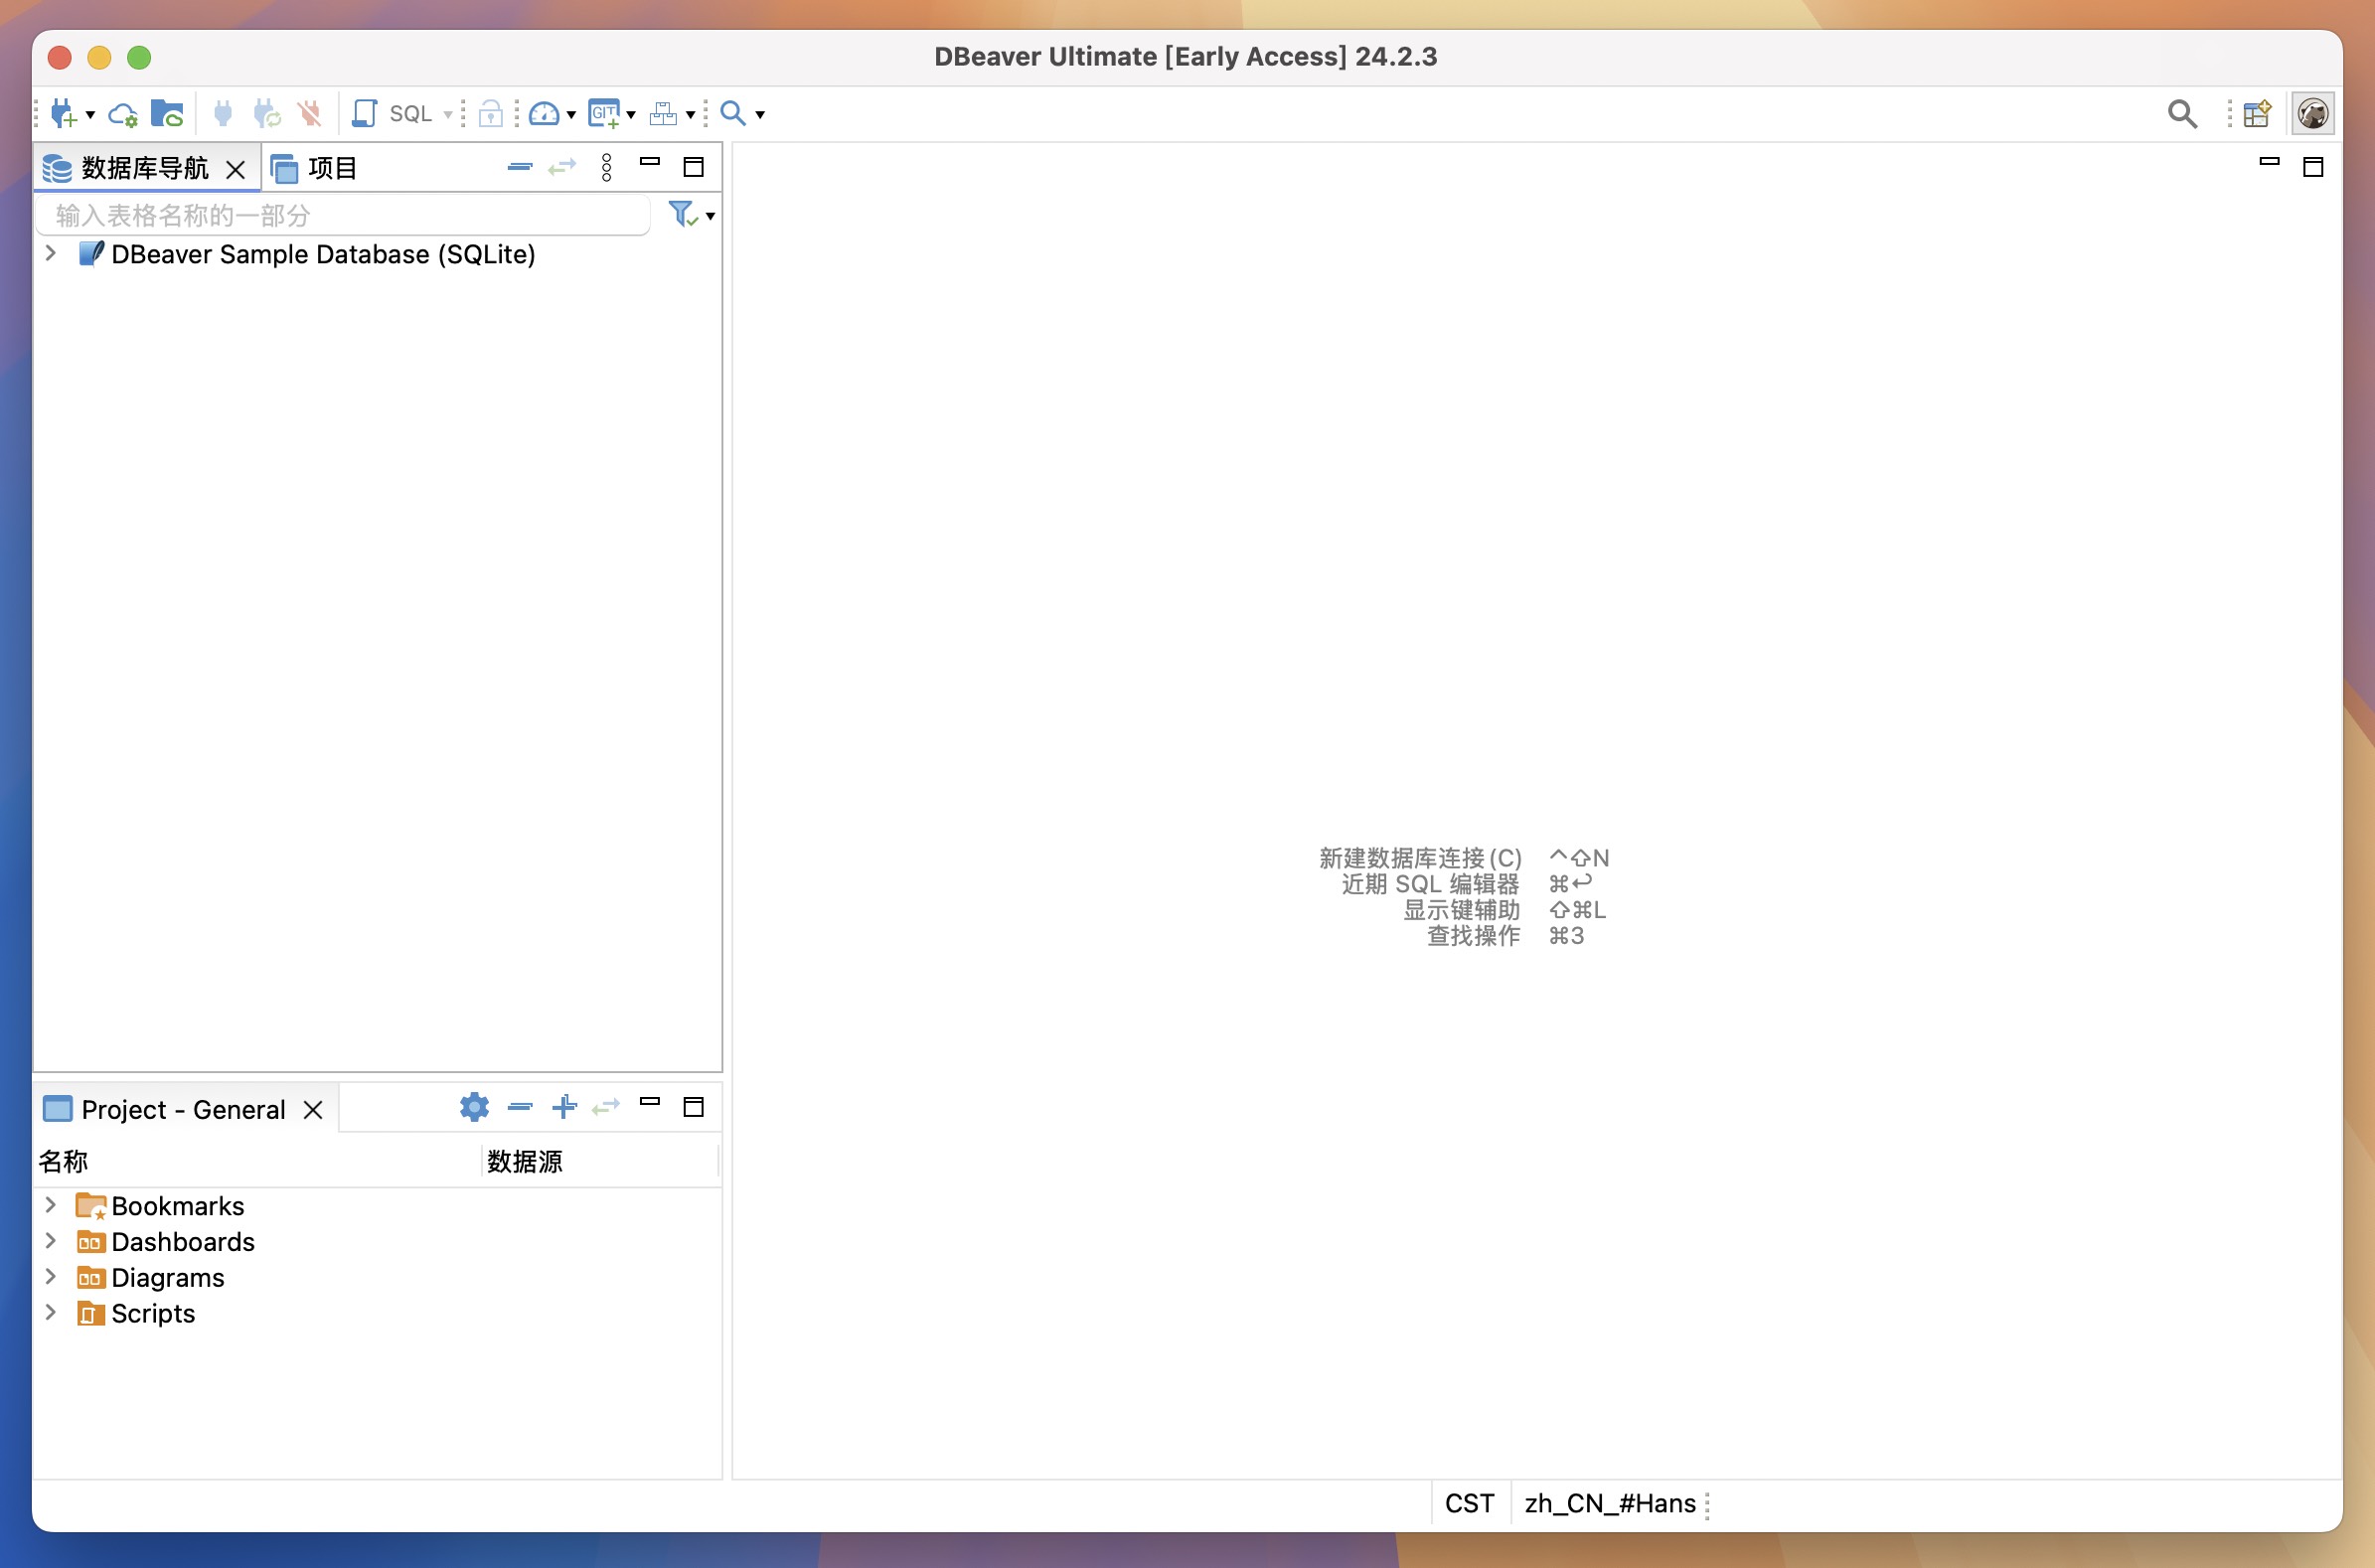The image size is (2375, 1568).
Task: Expand the Scripts folder
Action: (x=51, y=1313)
